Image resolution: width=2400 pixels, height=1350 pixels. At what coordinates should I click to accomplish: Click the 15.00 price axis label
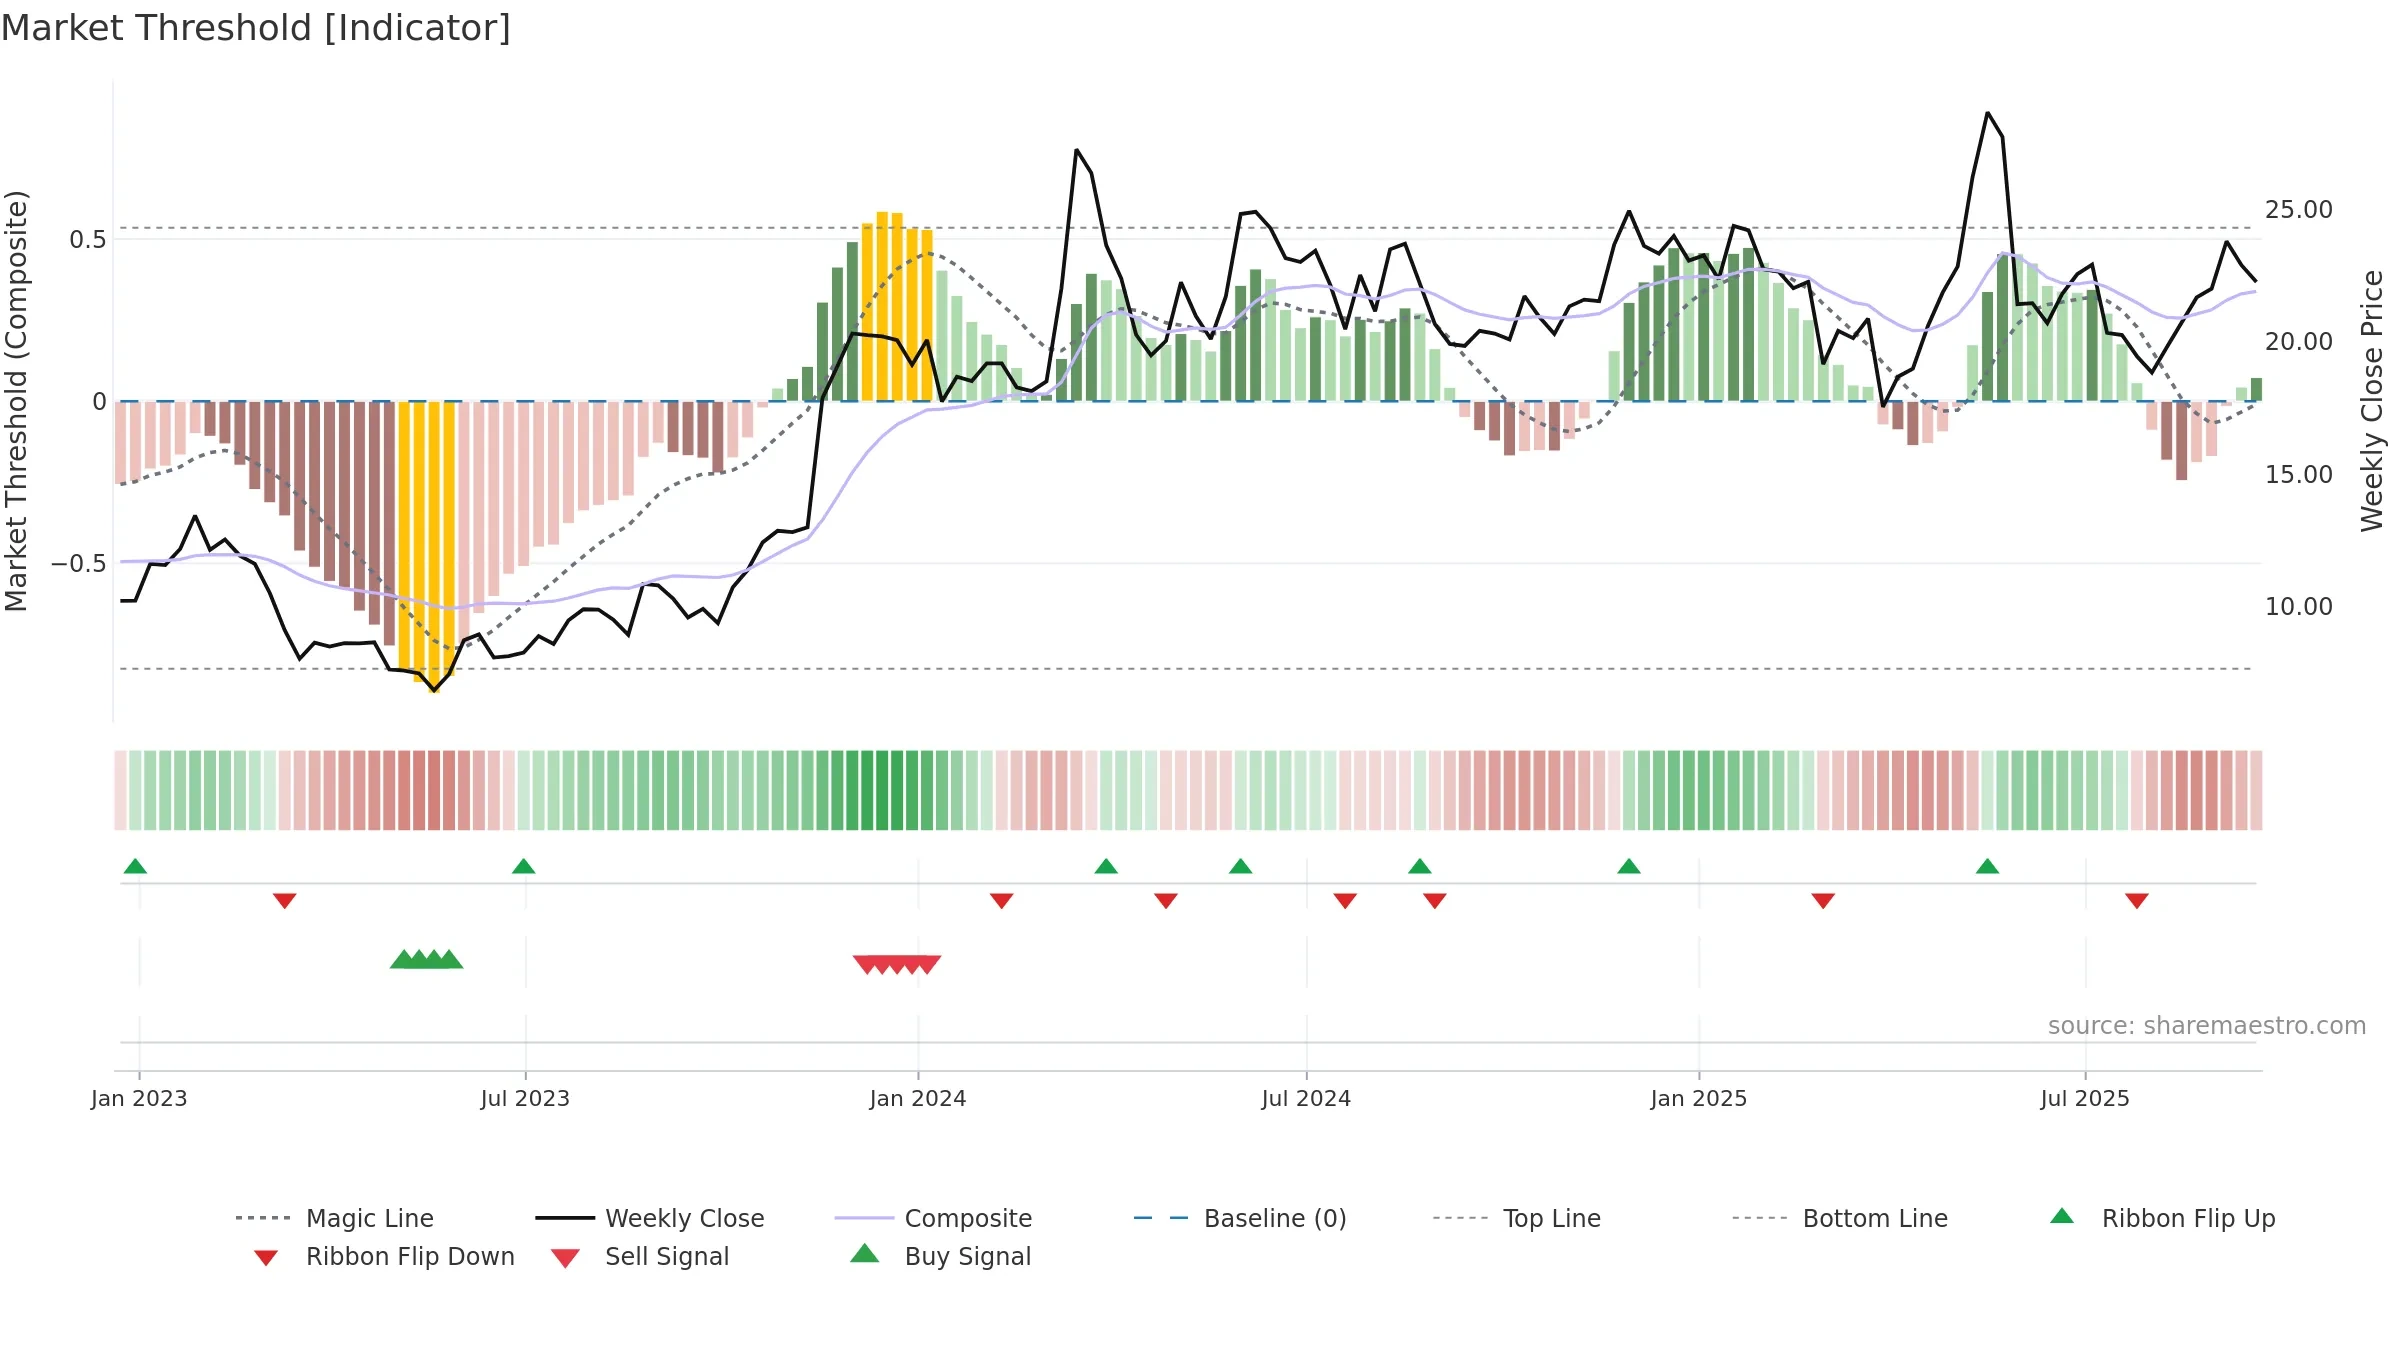point(2299,475)
